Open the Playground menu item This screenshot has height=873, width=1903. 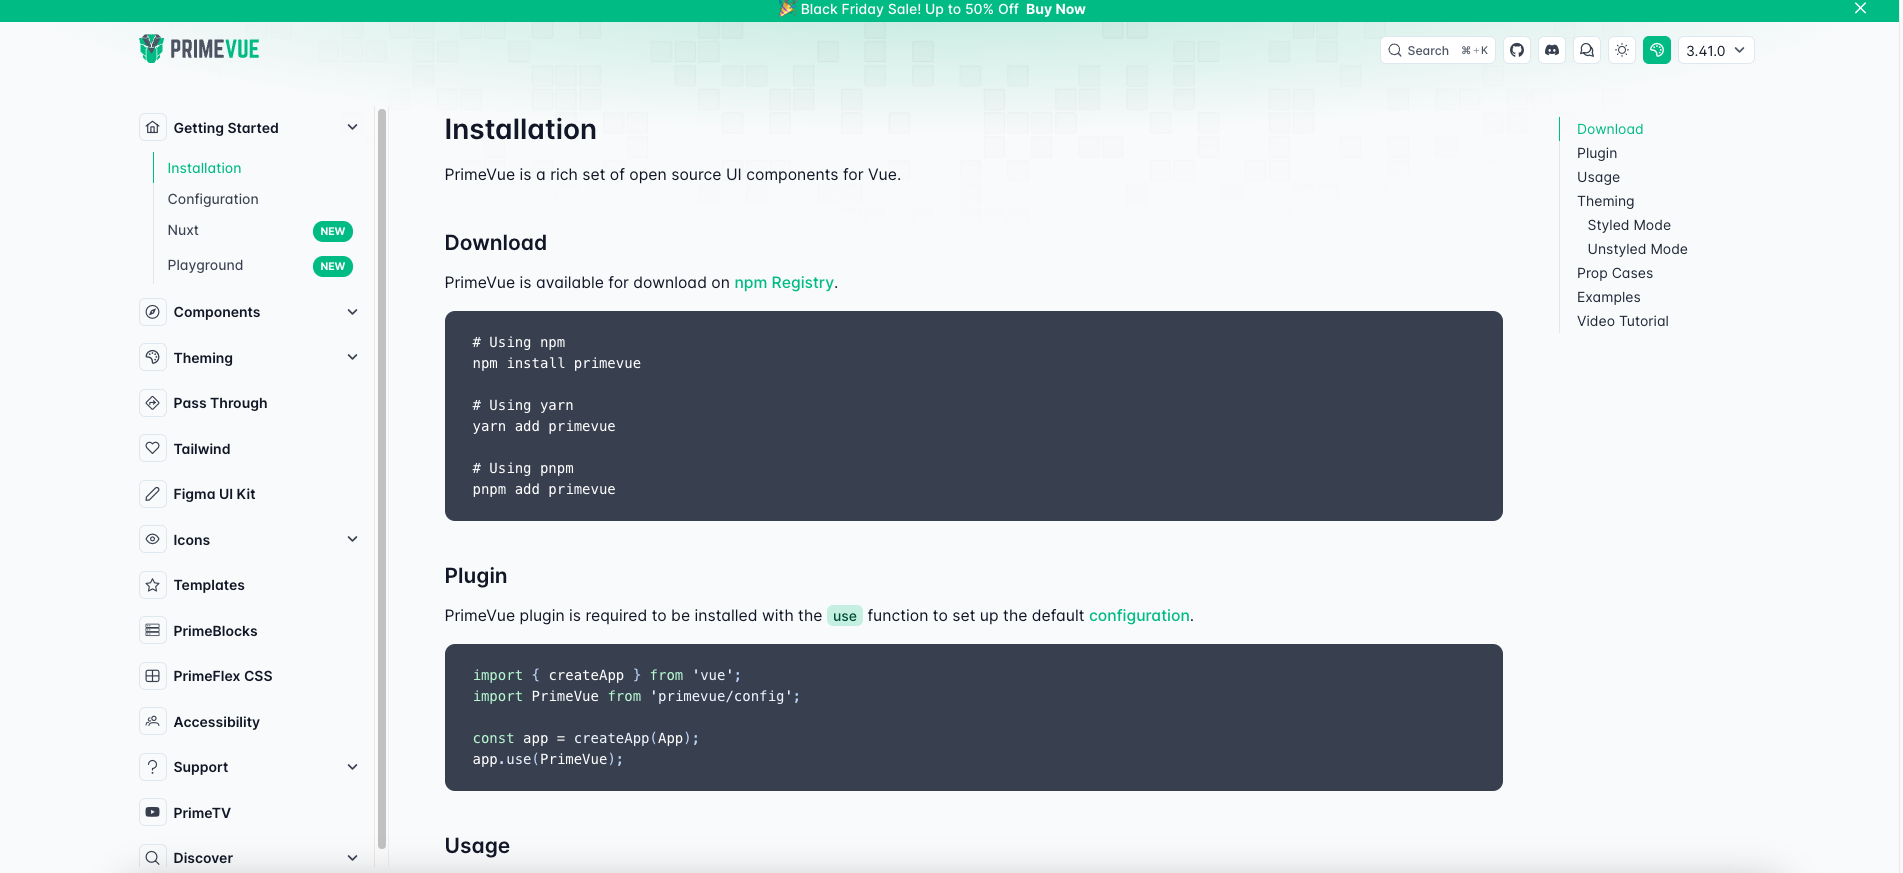tap(205, 265)
